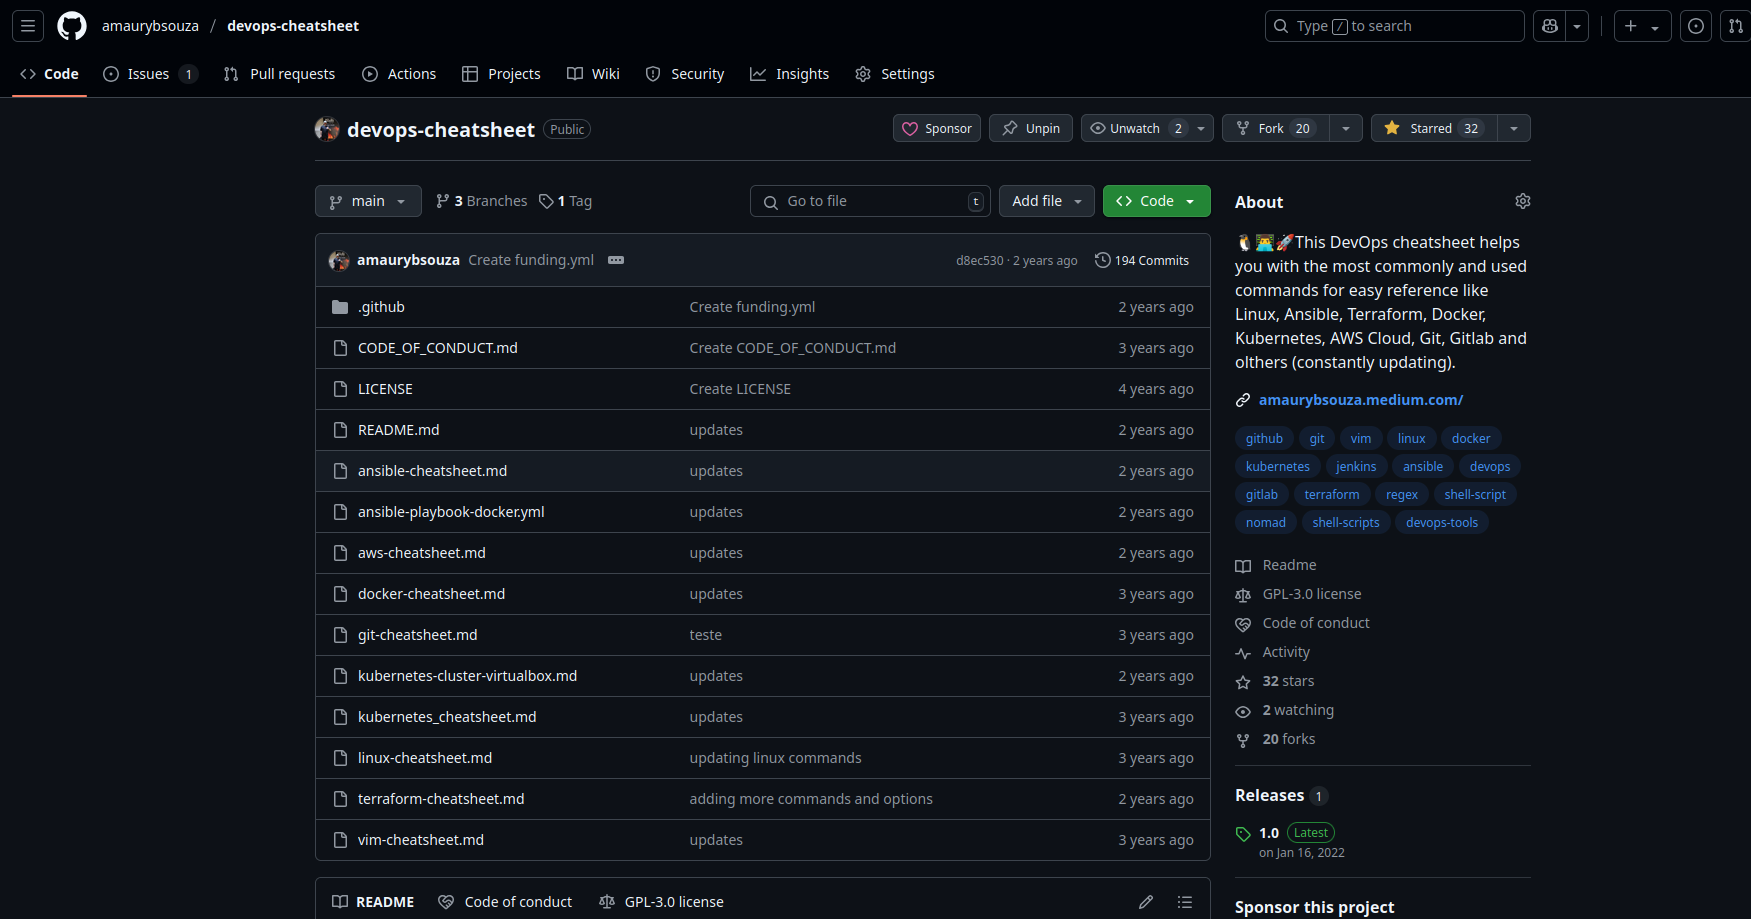View the 3 Branches link
The image size is (1751, 919).
482,201
